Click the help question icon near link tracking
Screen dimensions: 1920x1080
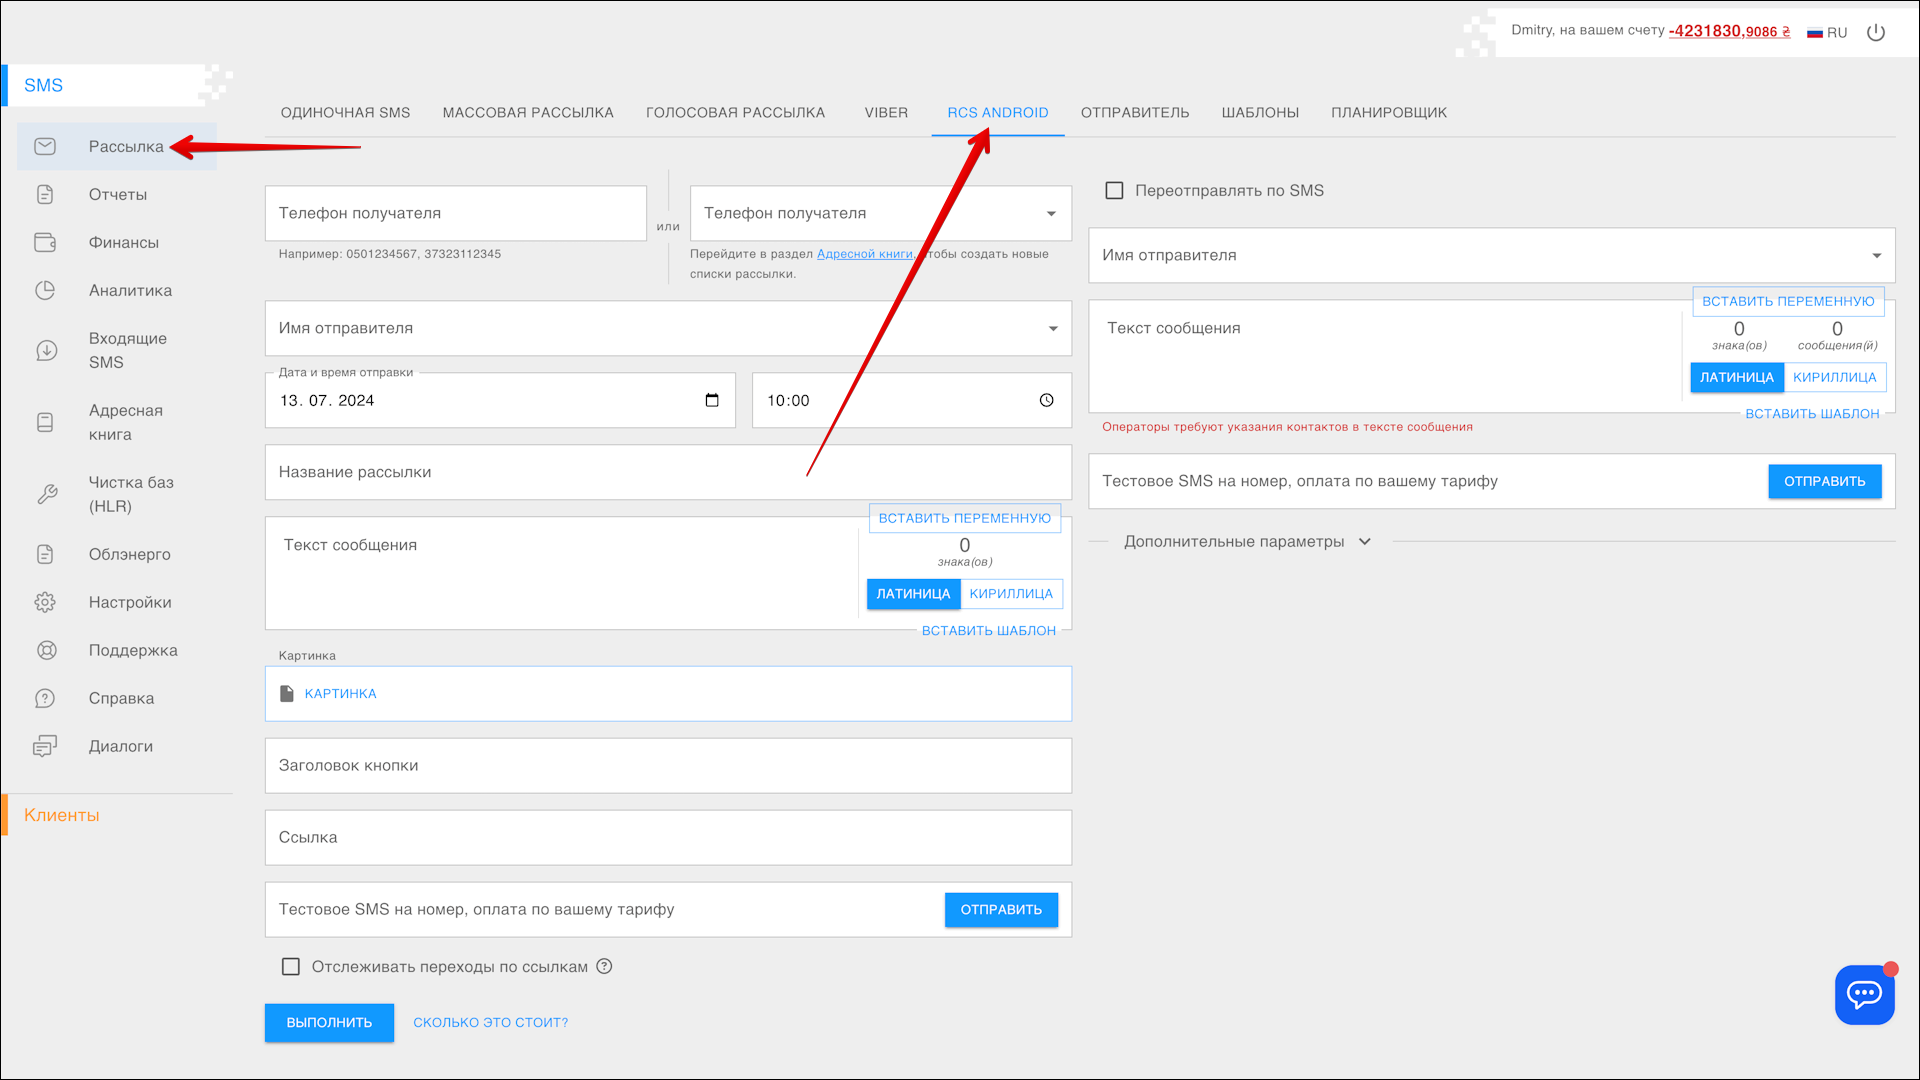[604, 966]
